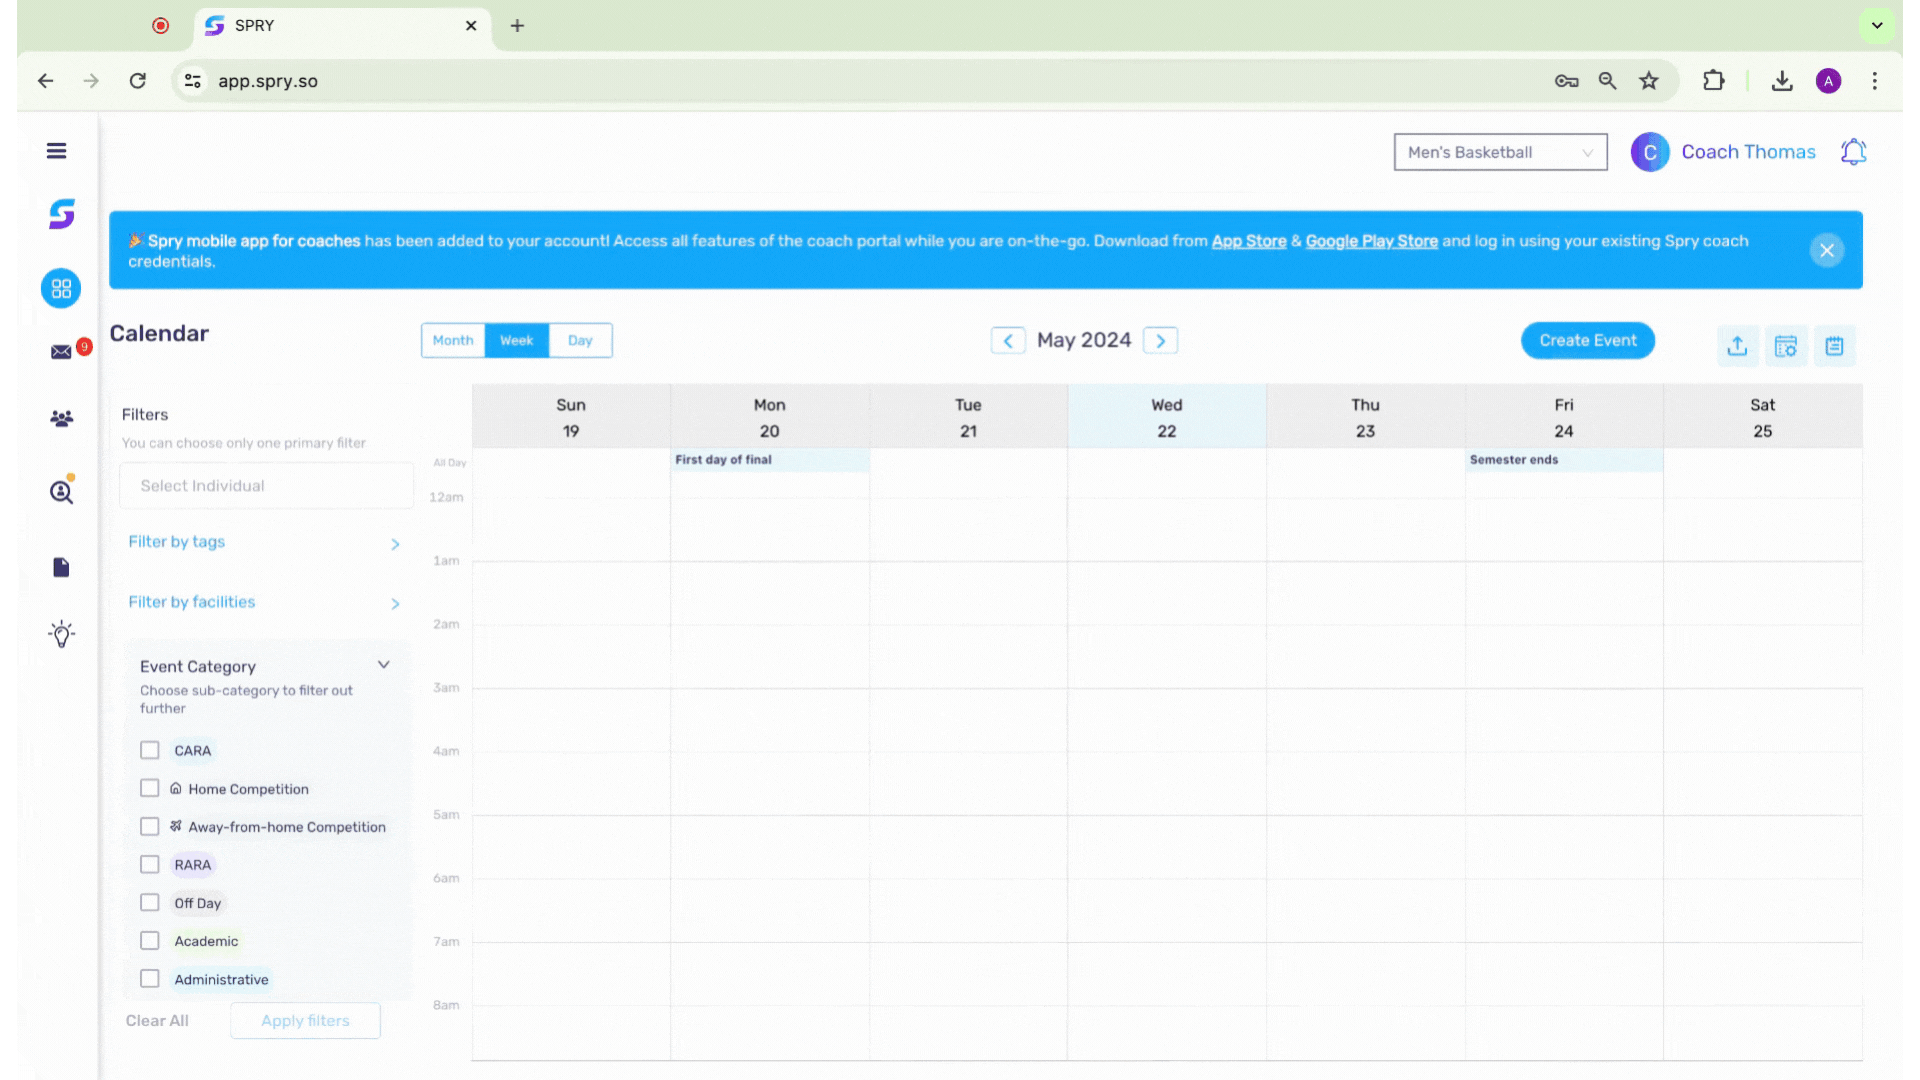
Task: Open the lightbulb ideas icon in sidebar
Action: (x=61, y=634)
